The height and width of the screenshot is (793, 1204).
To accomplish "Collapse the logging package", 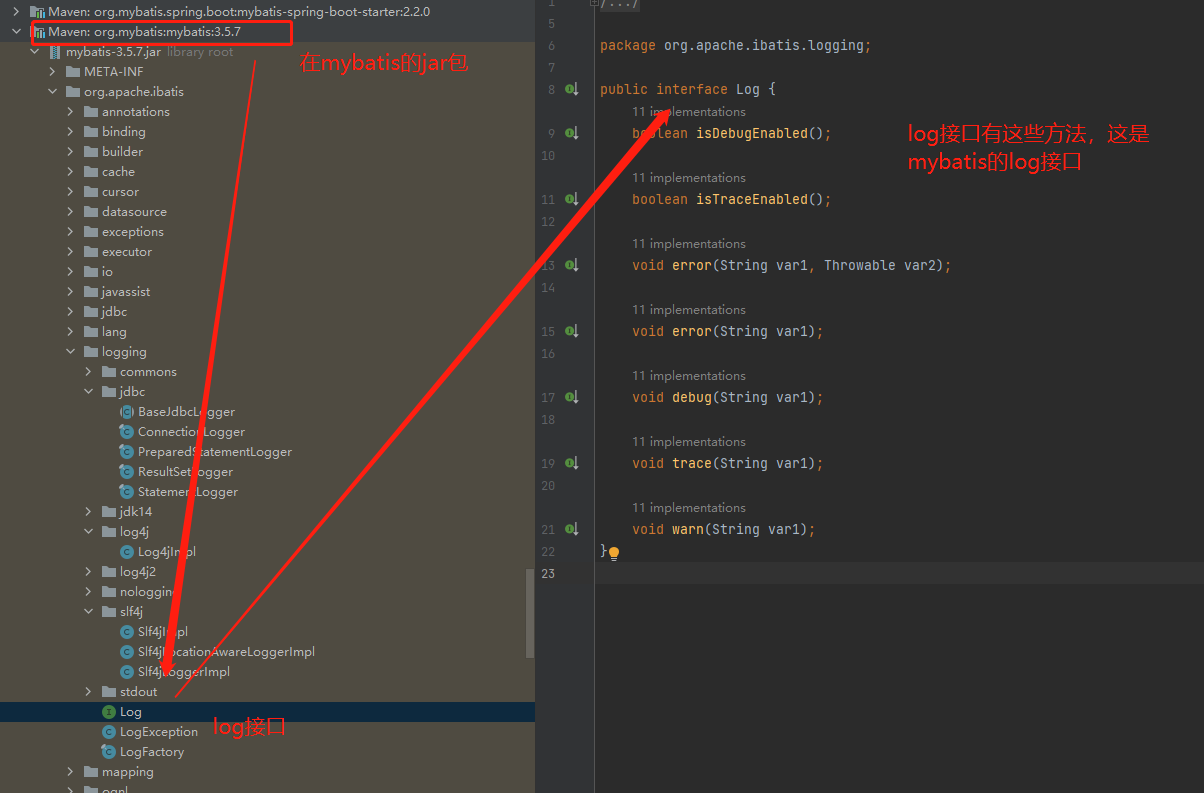I will pos(71,352).
